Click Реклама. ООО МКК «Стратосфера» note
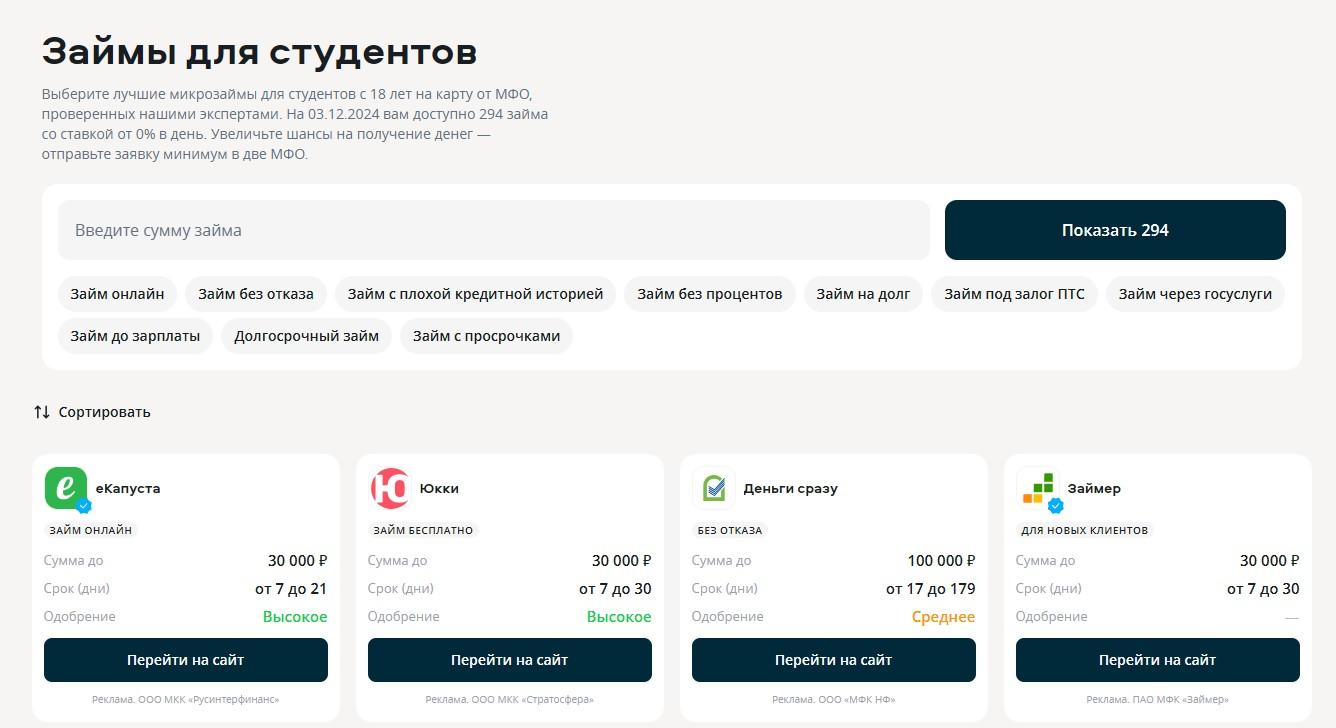Screen dimensions: 1336x728 [510, 700]
